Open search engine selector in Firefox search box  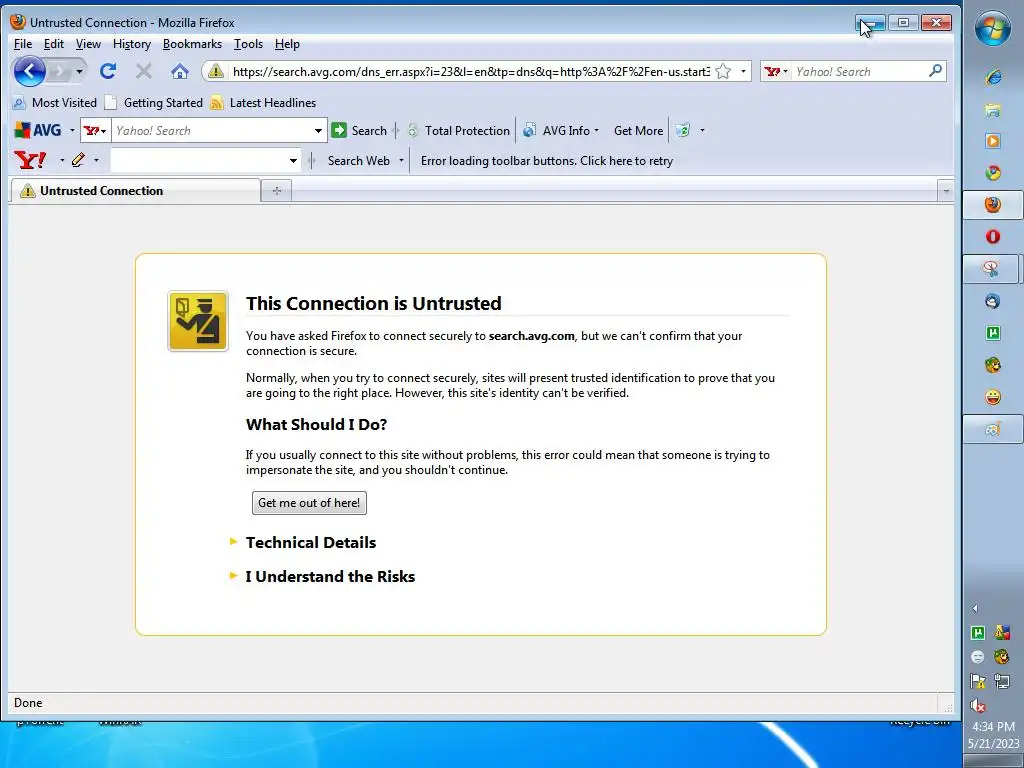(x=776, y=71)
